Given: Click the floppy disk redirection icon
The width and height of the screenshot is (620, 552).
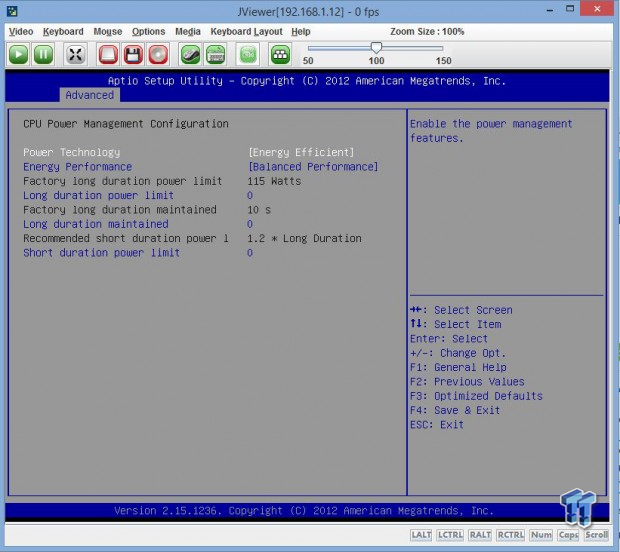Looking at the screenshot, I should point(133,54).
